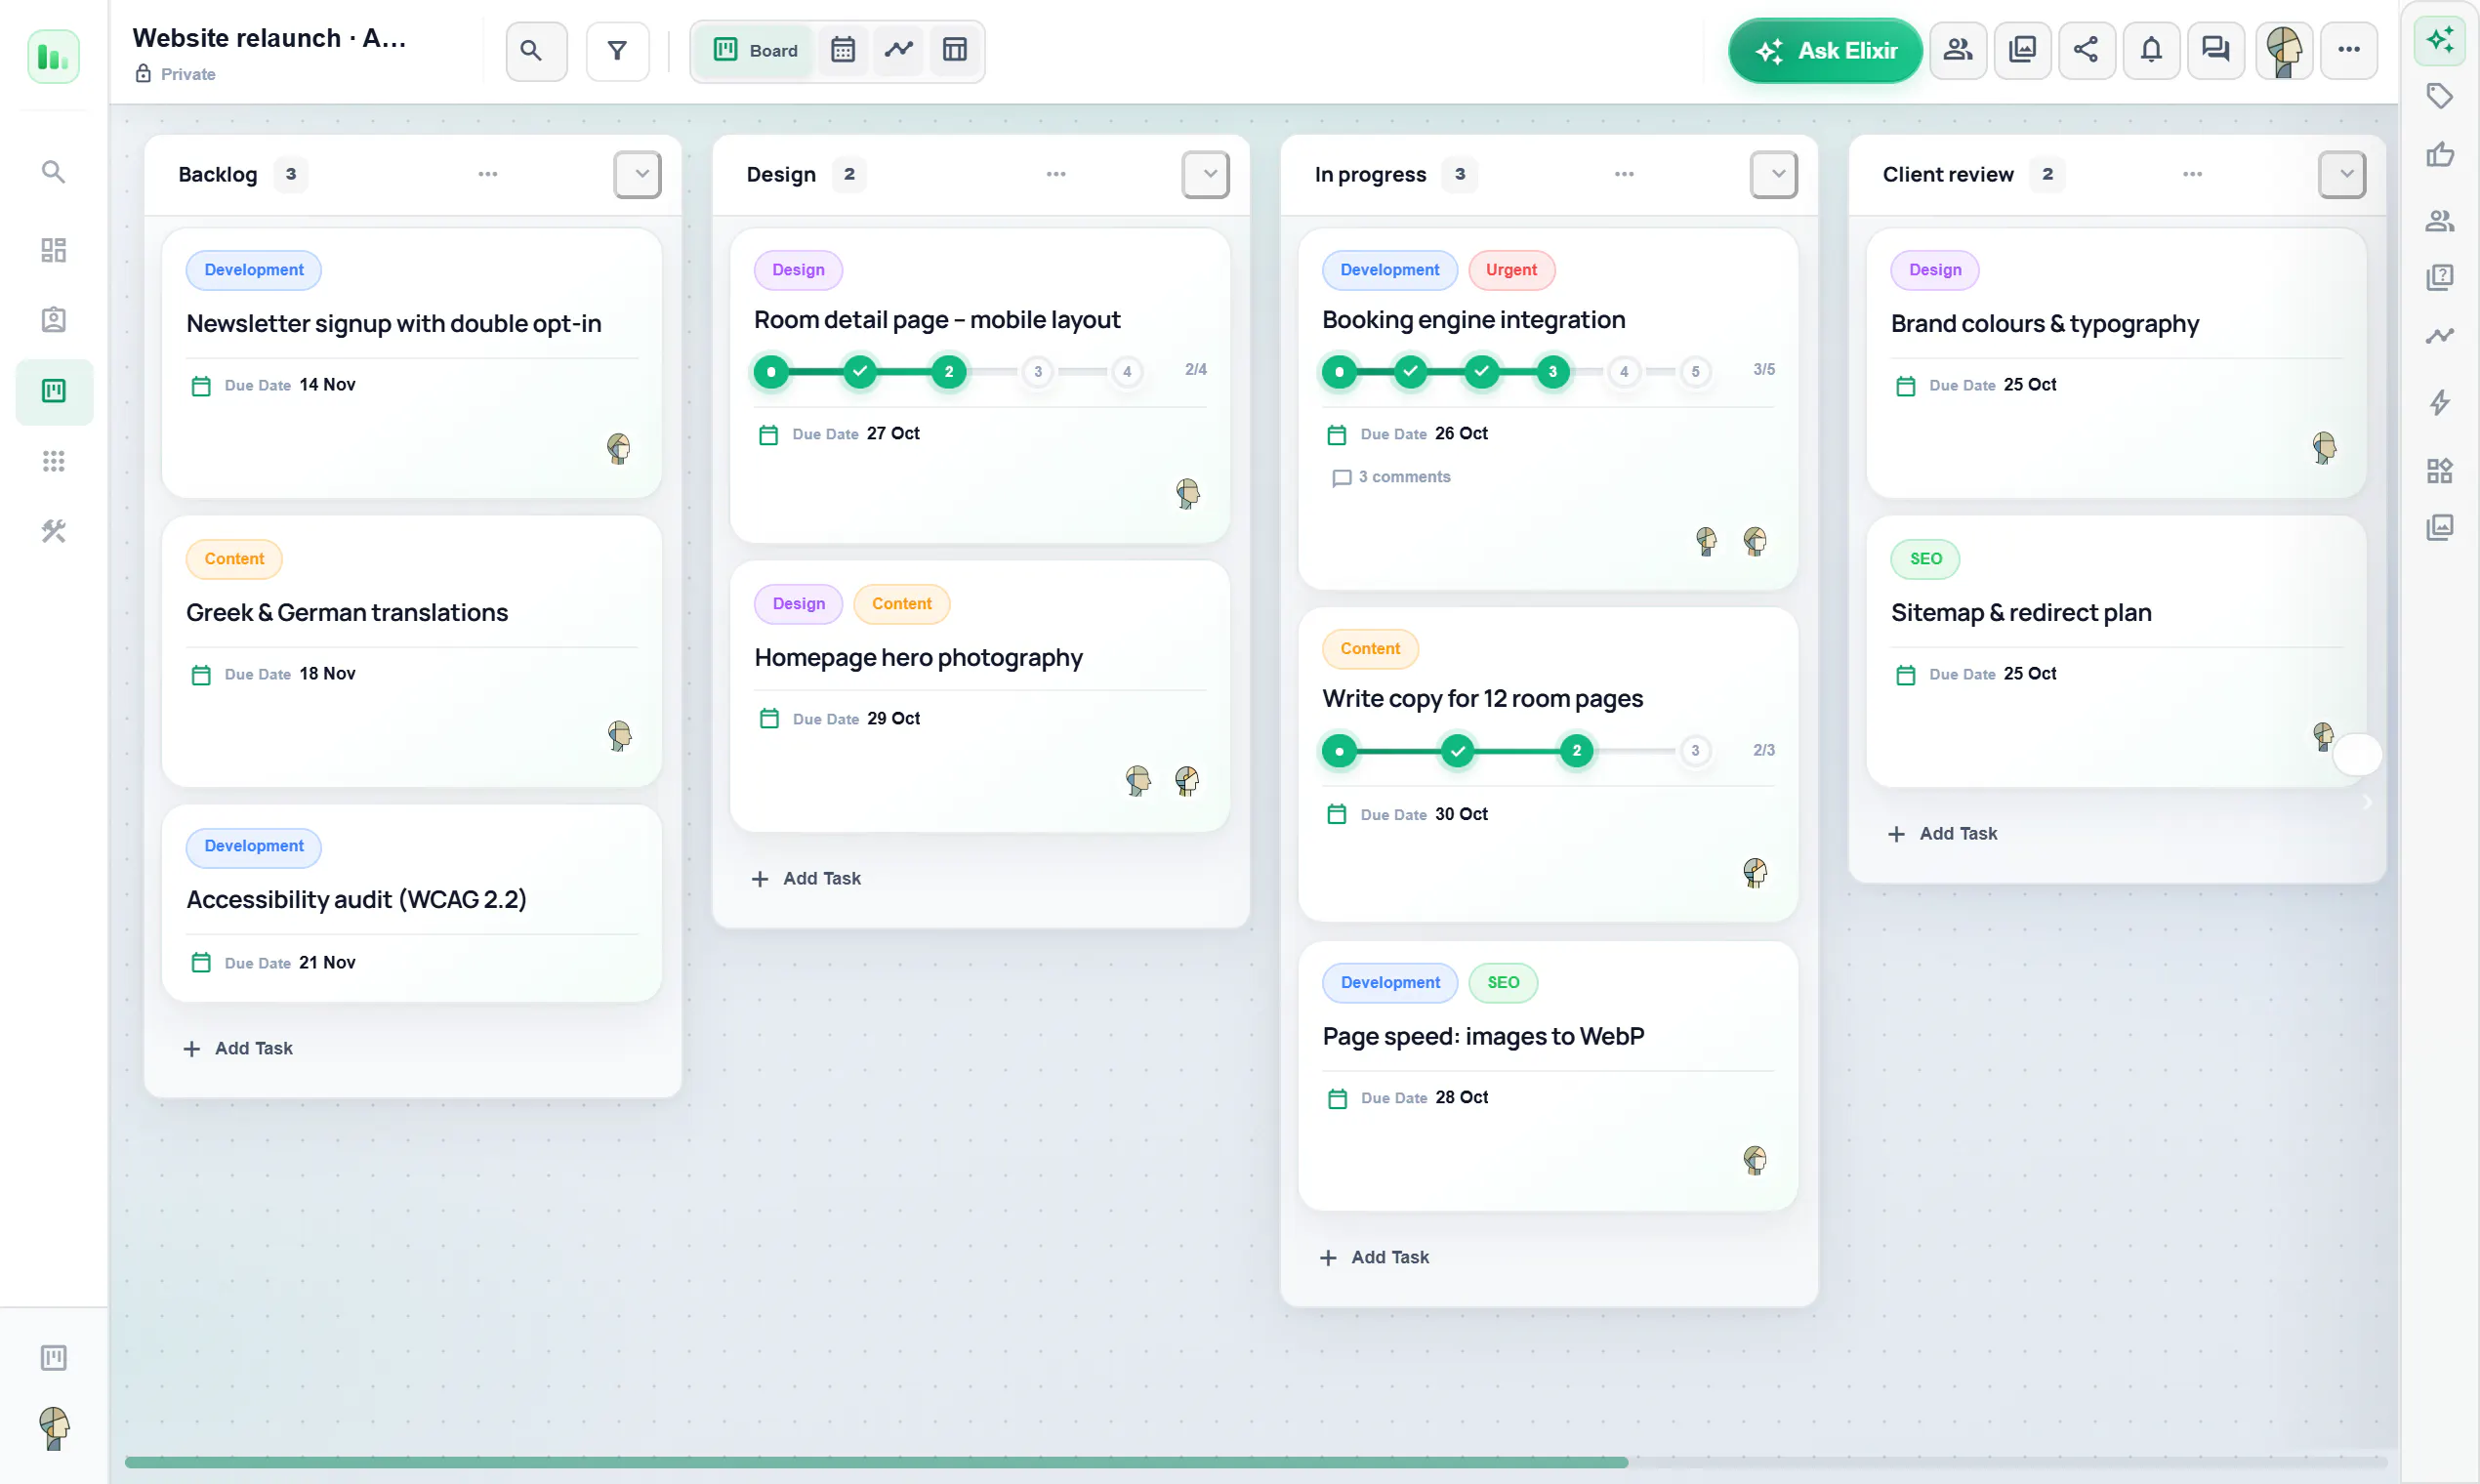Viewport: 2480px width, 1484px height.
Task: Add Task in the Design column
Action: point(806,878)
